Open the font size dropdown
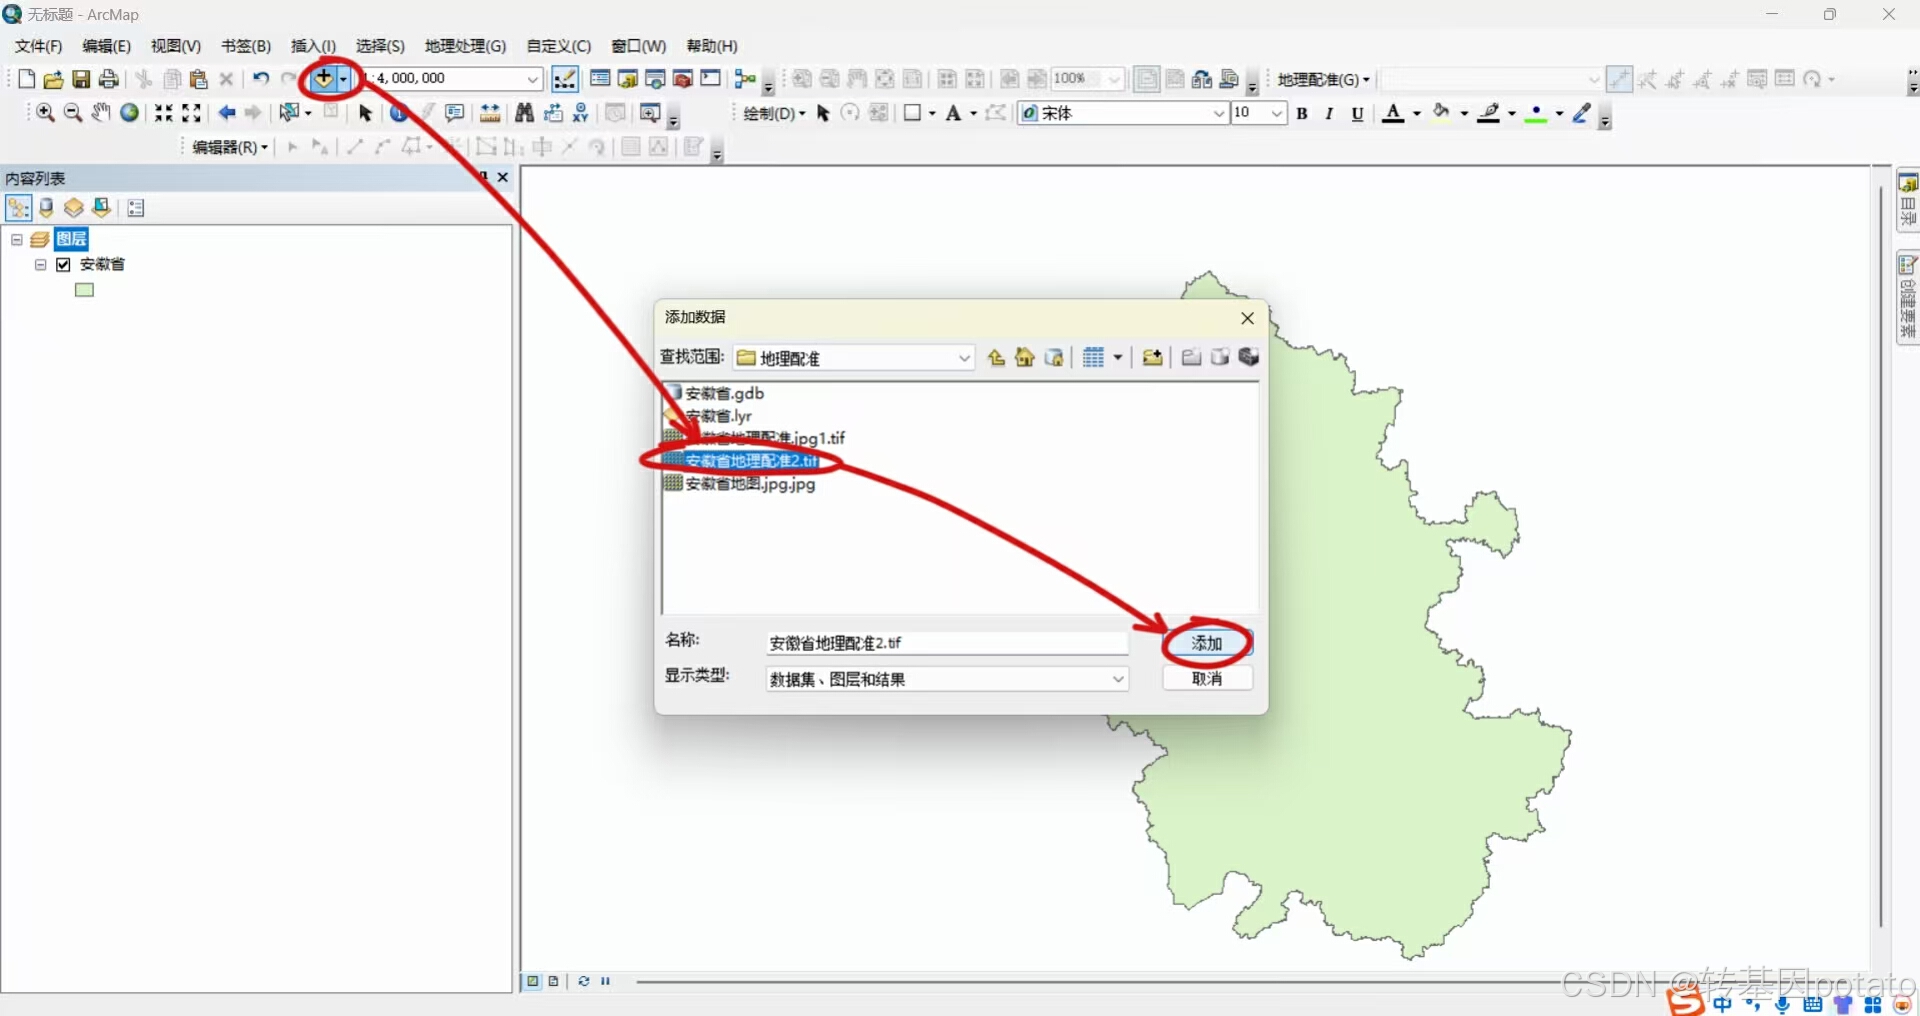Screen dimensions: 1920x1016 1277,114
